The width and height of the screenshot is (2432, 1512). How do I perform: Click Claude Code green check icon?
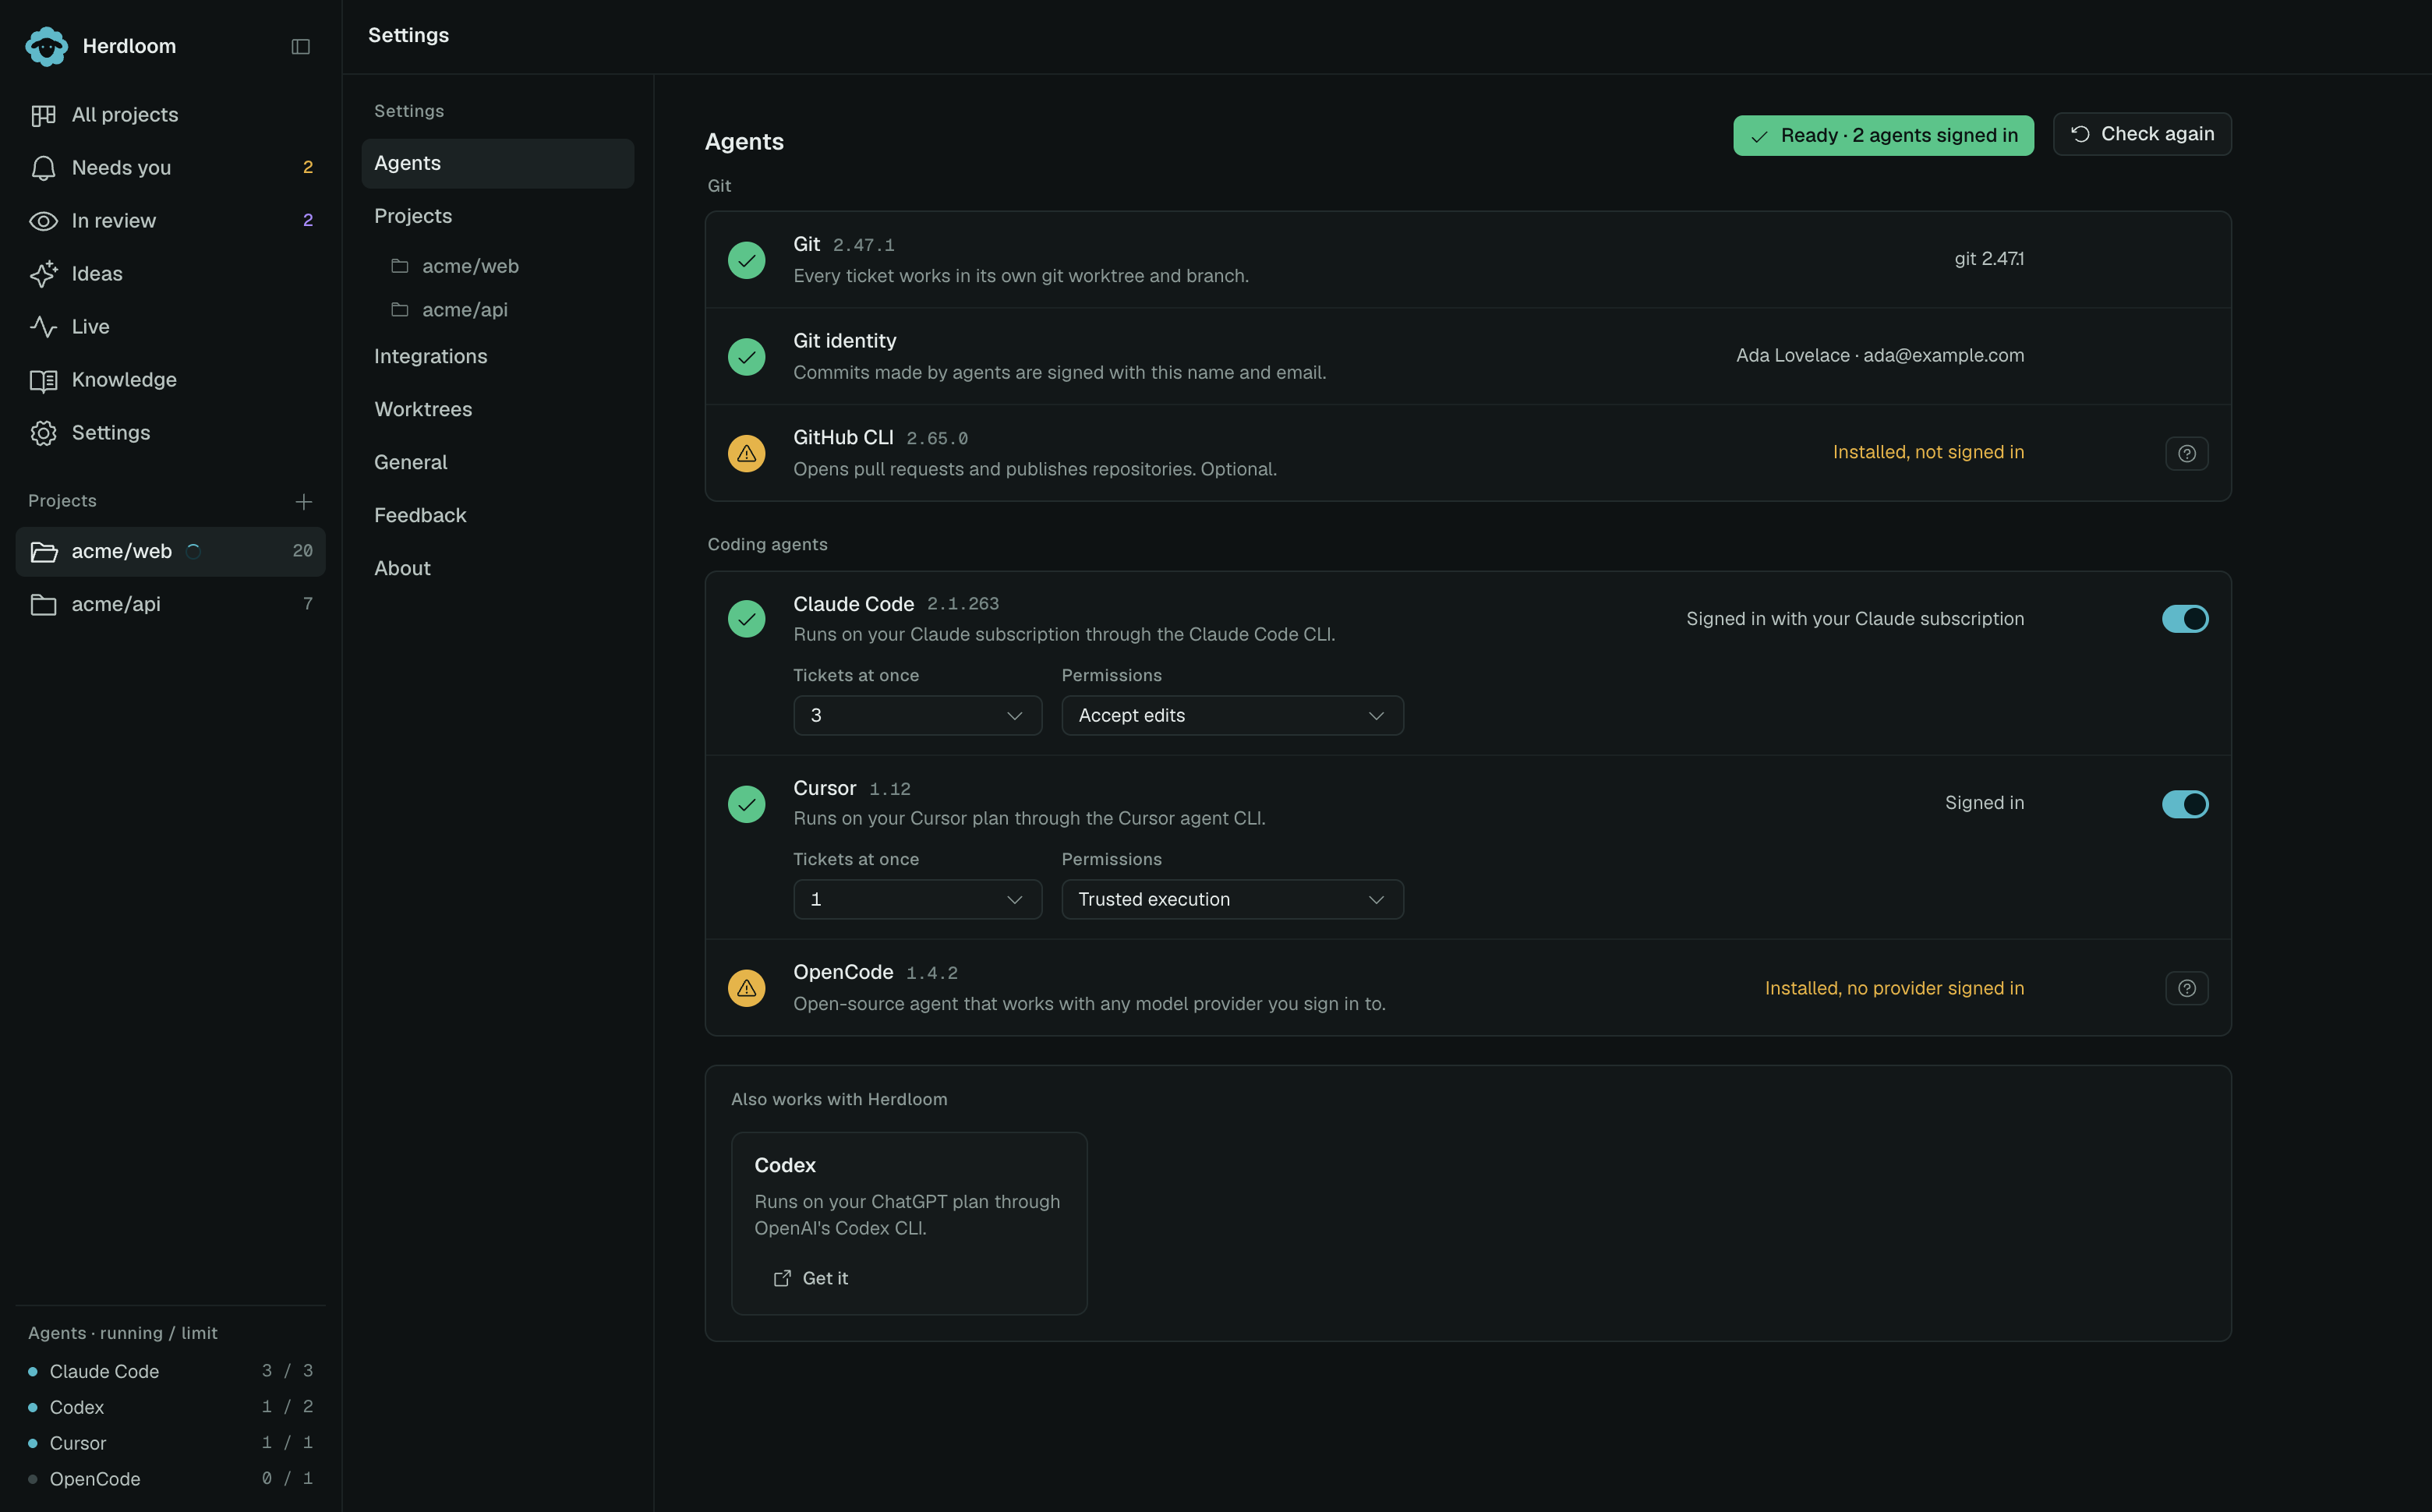click(746, 619)
